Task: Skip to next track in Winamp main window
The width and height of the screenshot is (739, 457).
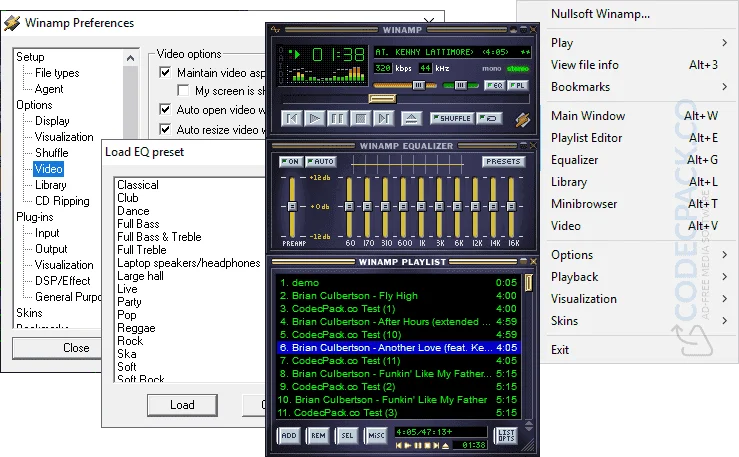Action: coord(383,118)
